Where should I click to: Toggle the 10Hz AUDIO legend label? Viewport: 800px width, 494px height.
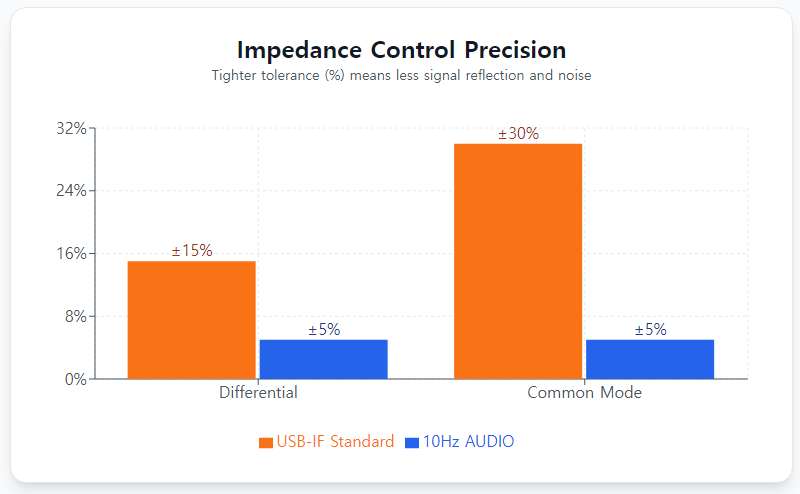coord(468,441)
